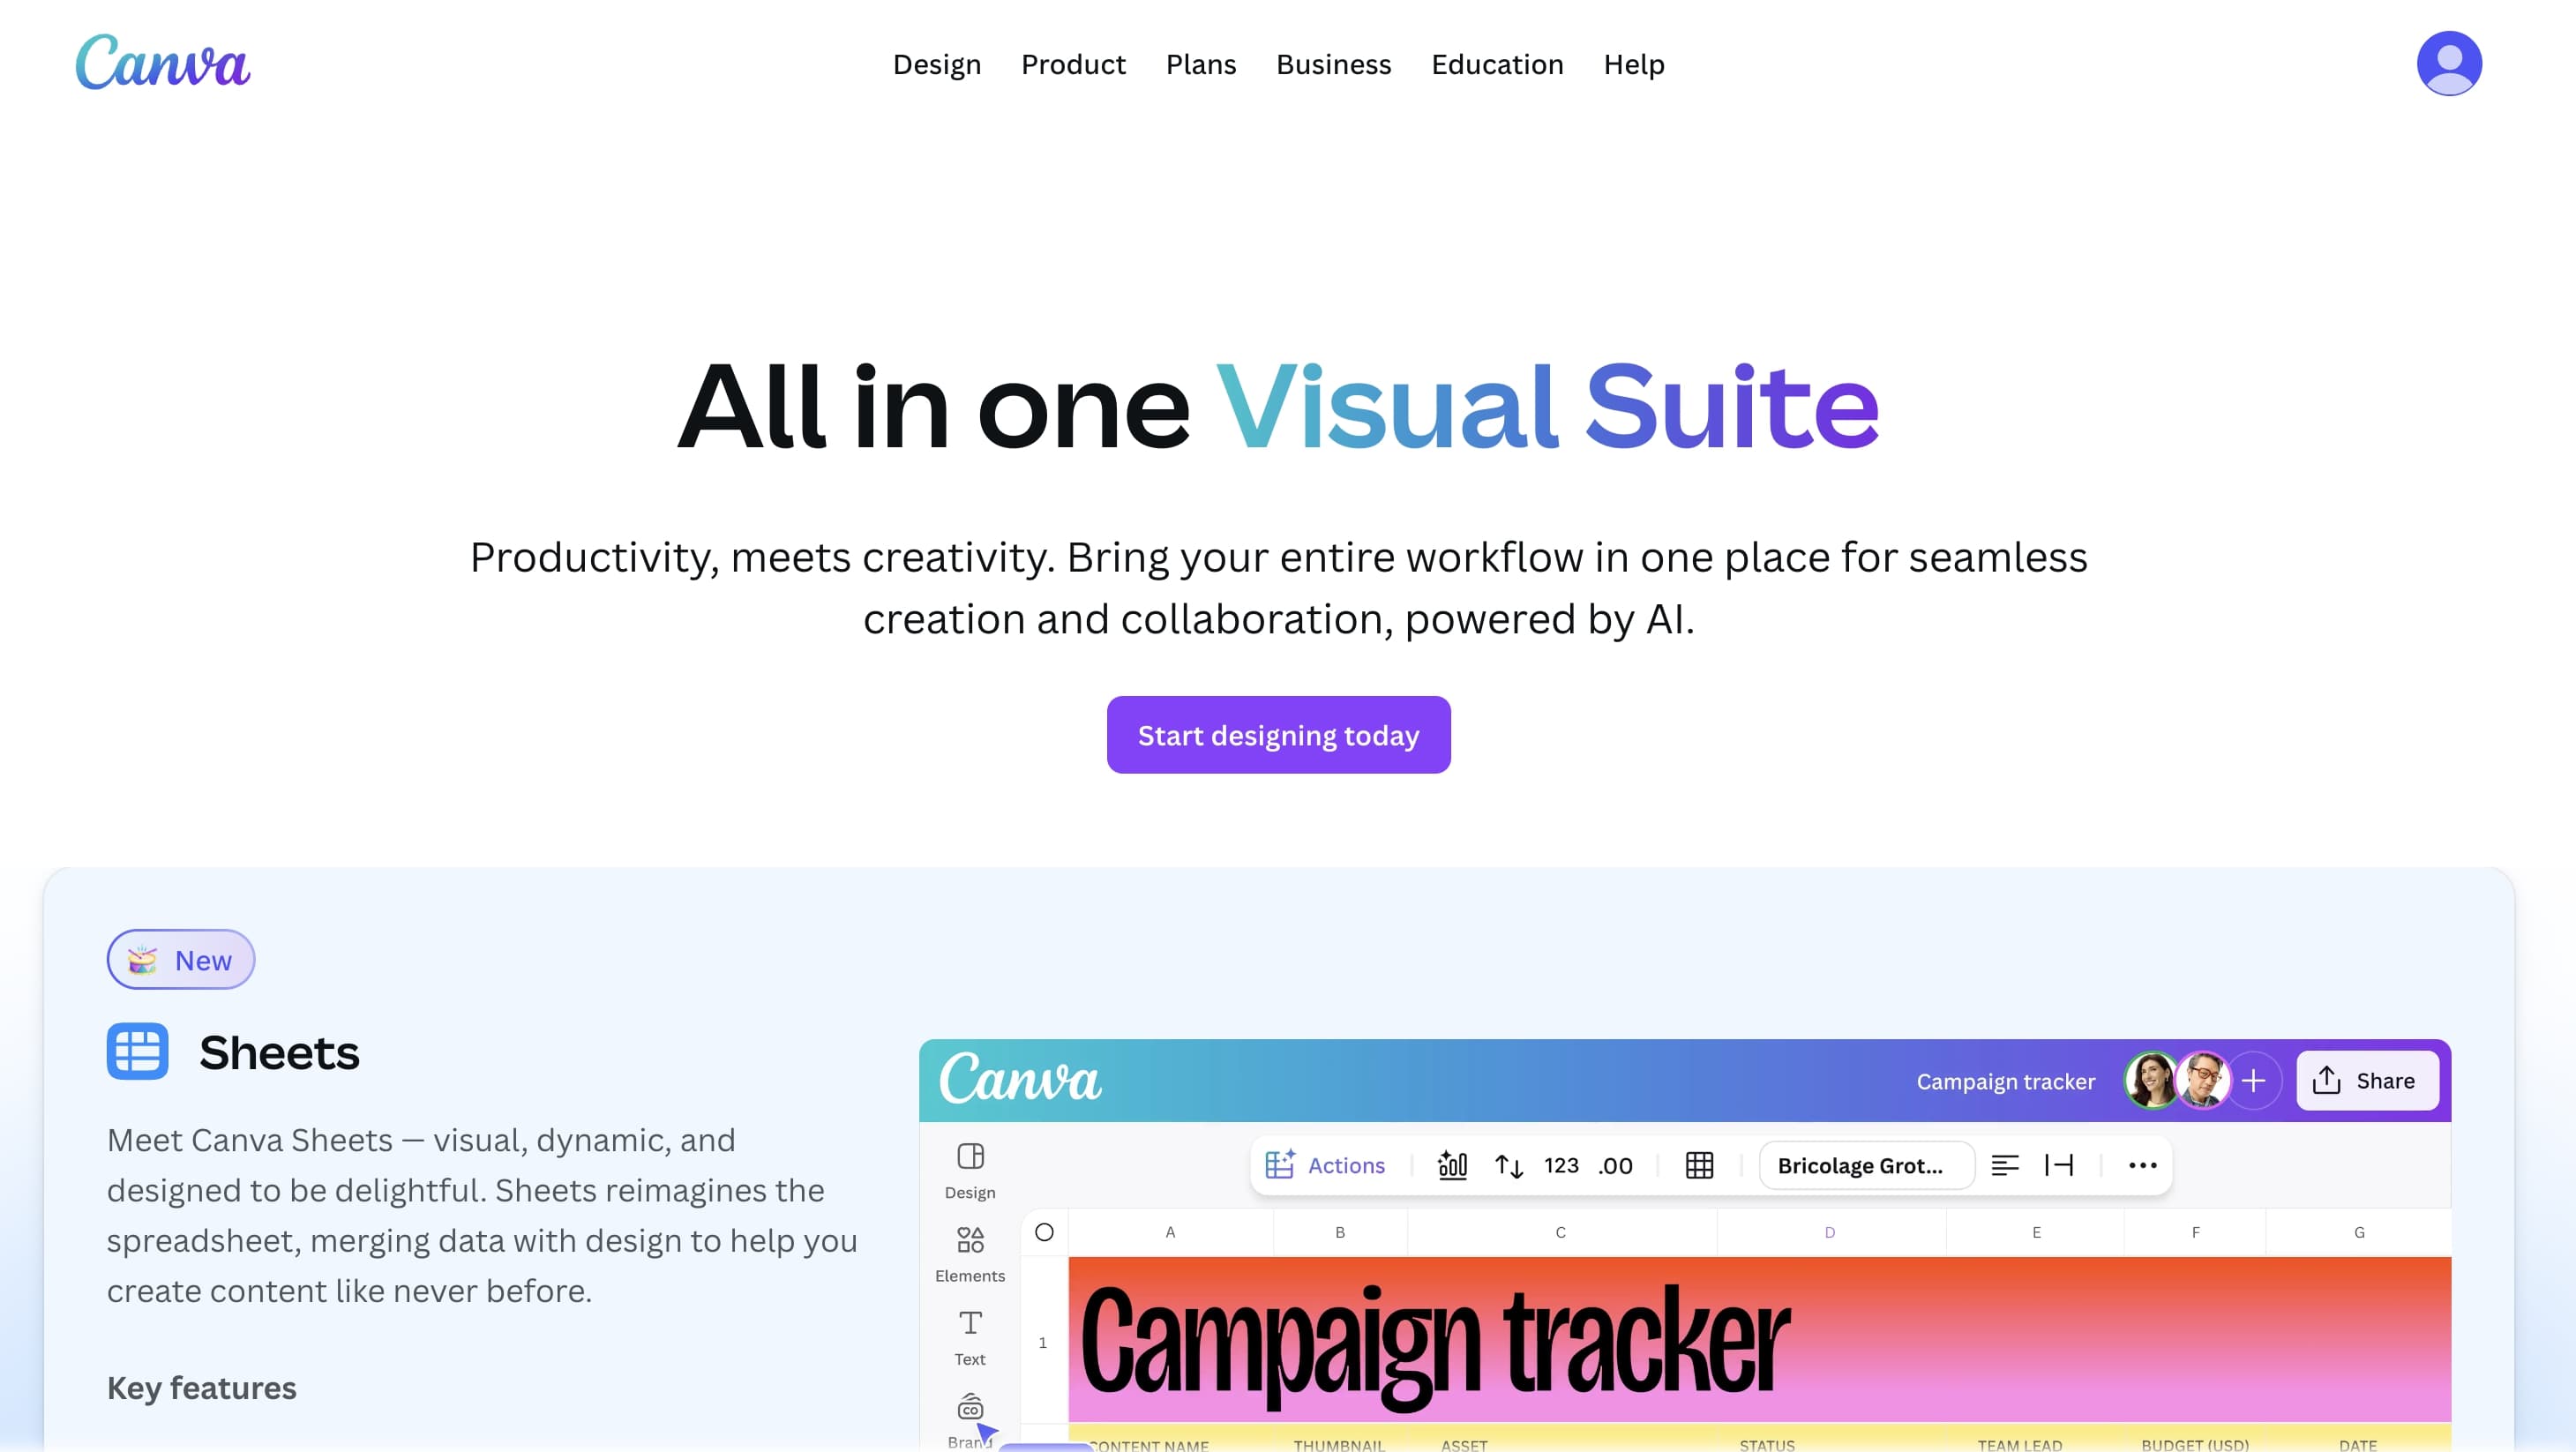Click the select-all circle in sheet corner
Screen dimensions: 2576x1452
point(1044,1232)
